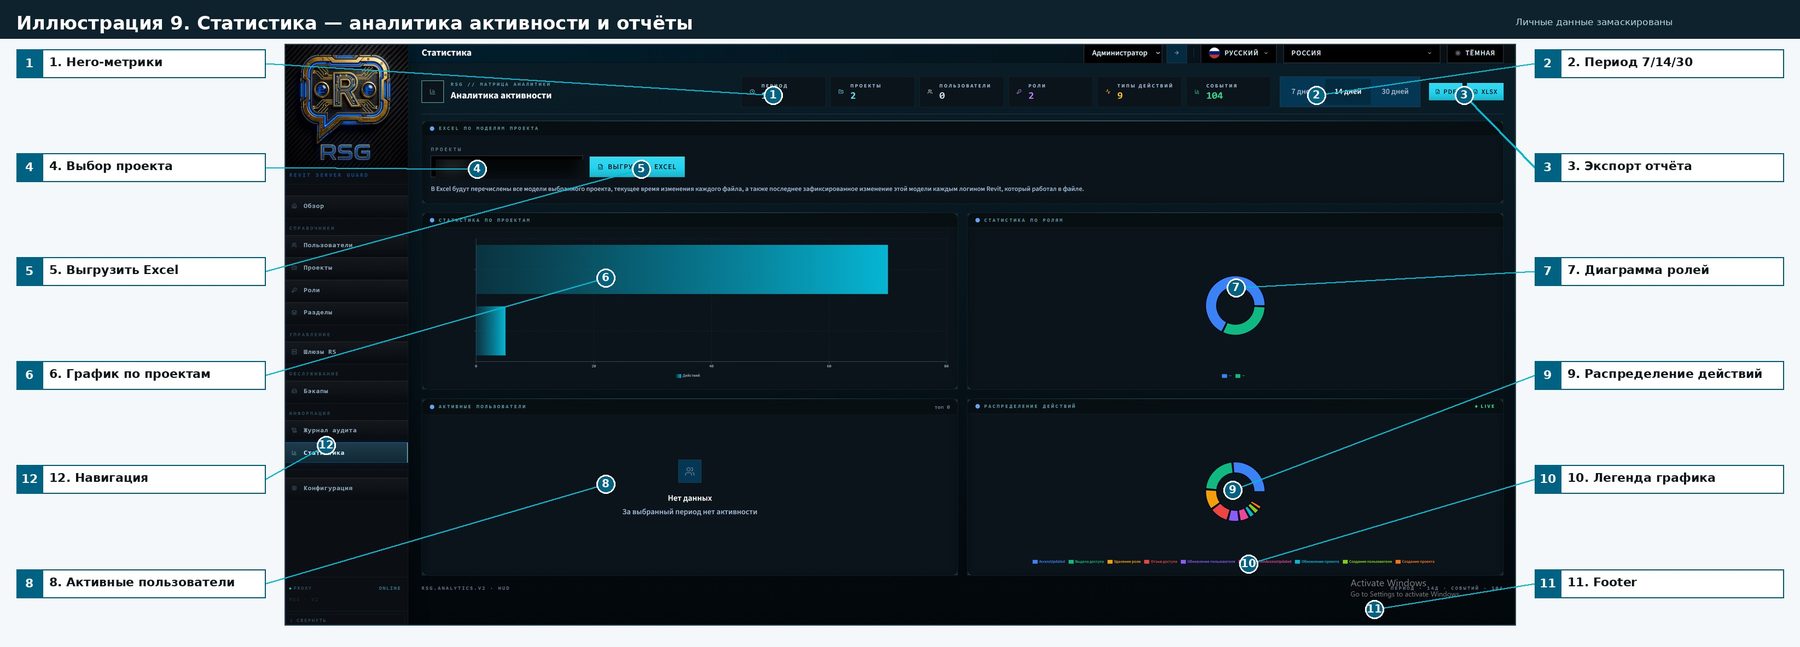The width and height of the screenshot is (1800, 647).
Task: Click the icon beside Шлюзы RS
Action: pyautogui.click(x=294, y=352)
